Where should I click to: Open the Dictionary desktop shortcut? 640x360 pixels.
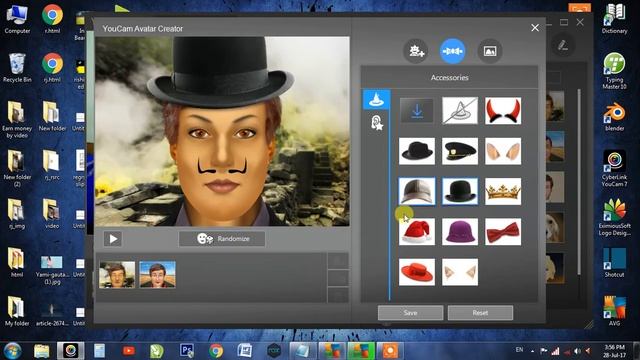tap(614, 19)
